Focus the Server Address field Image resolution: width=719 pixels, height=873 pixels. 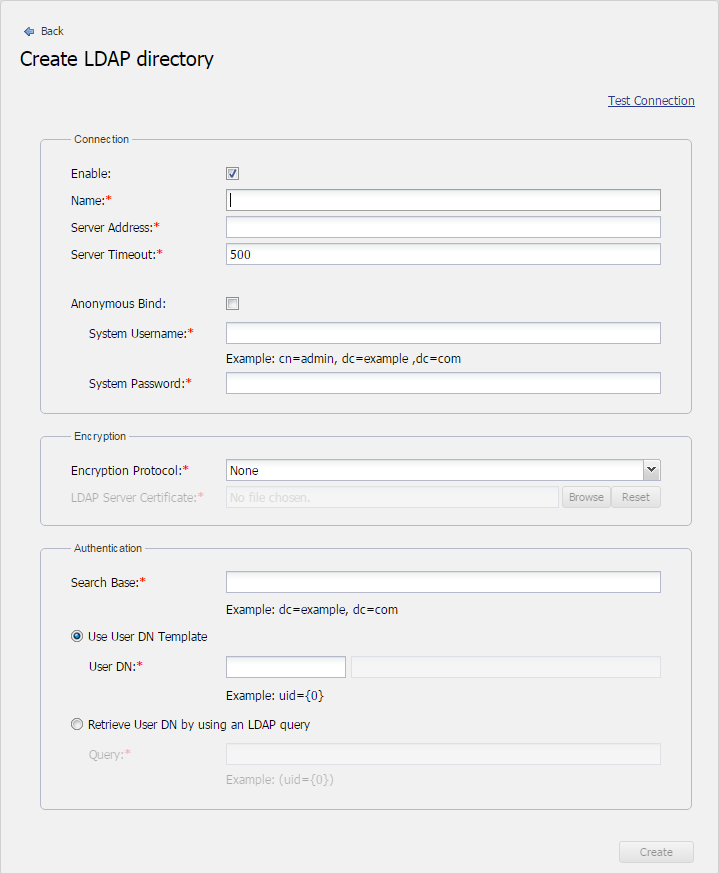(443, 227)
